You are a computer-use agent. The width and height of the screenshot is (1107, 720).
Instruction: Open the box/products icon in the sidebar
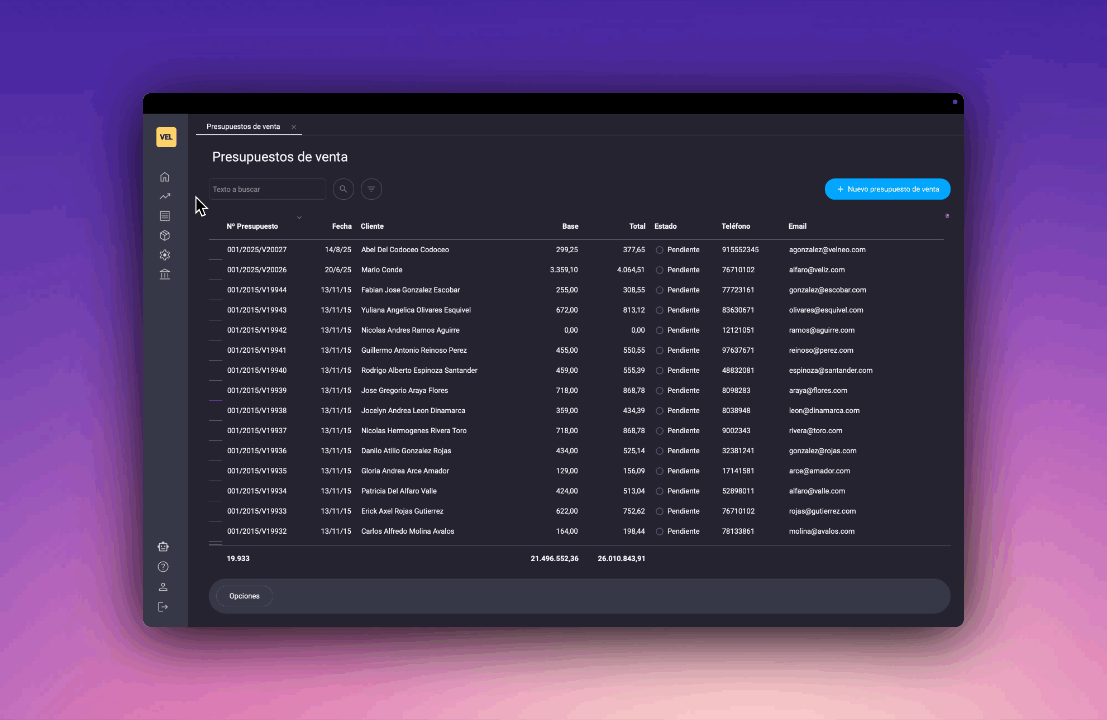(164, 236)
